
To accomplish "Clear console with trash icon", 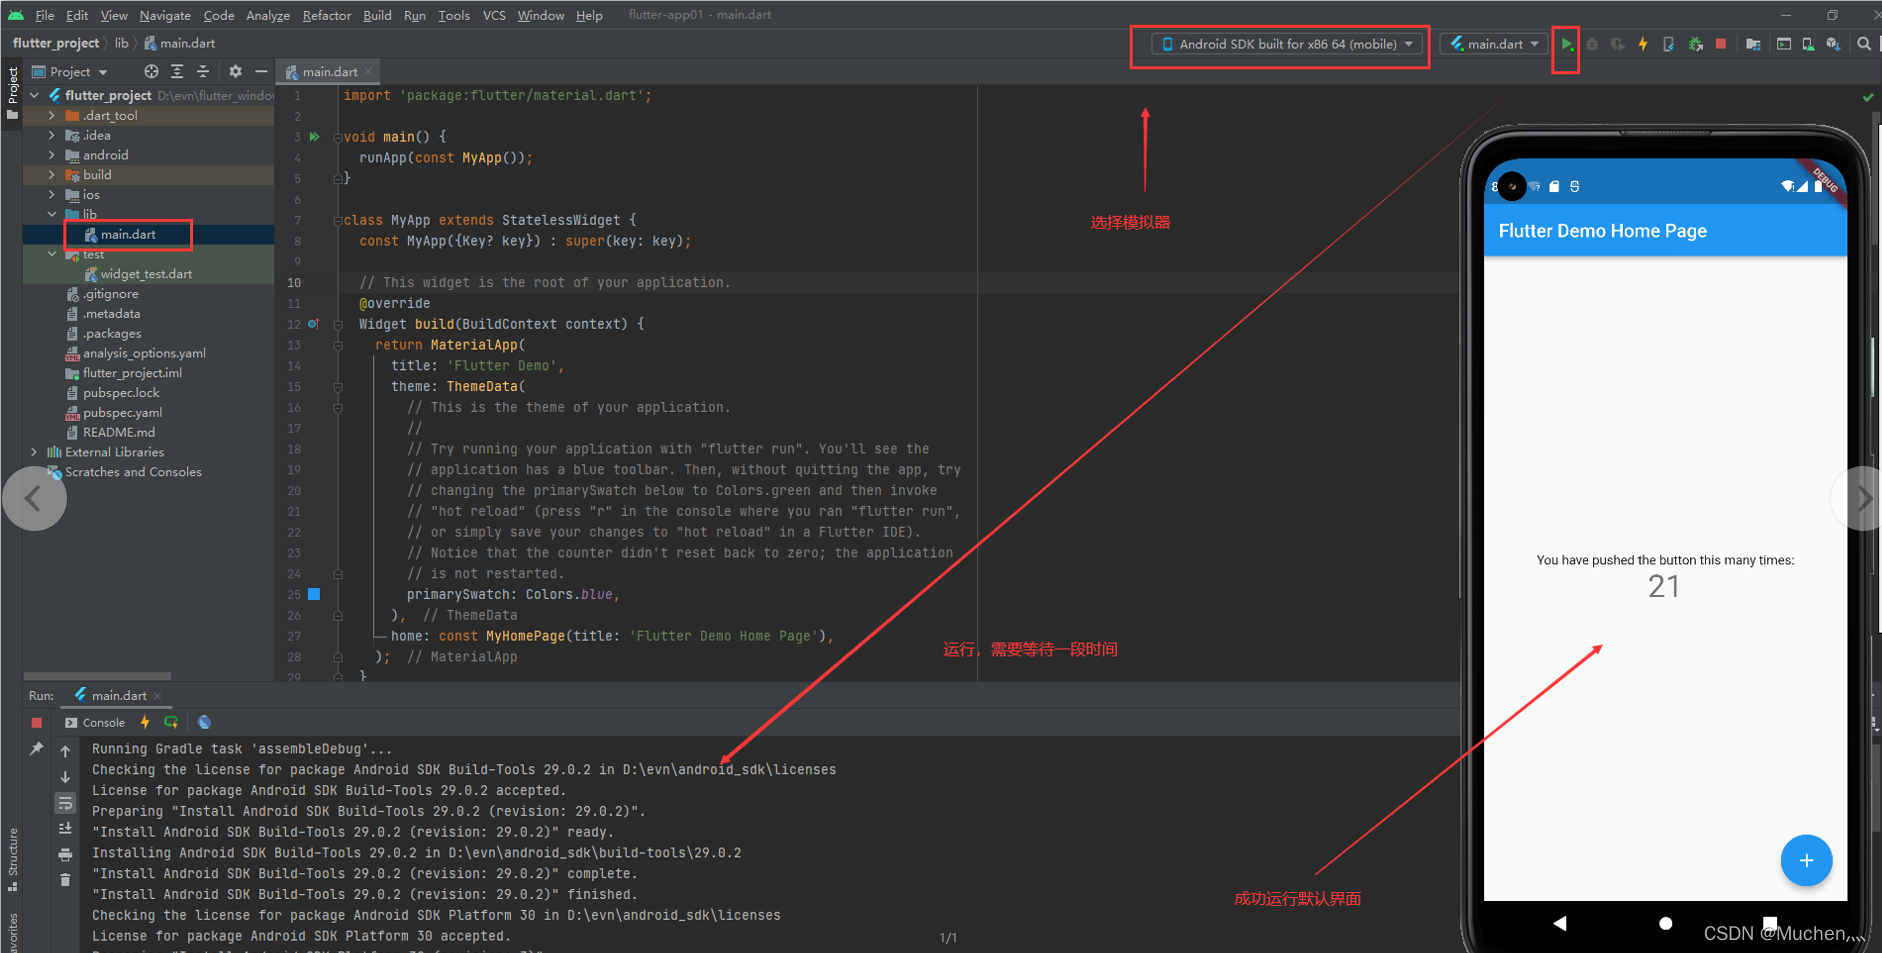I will 65,880.
